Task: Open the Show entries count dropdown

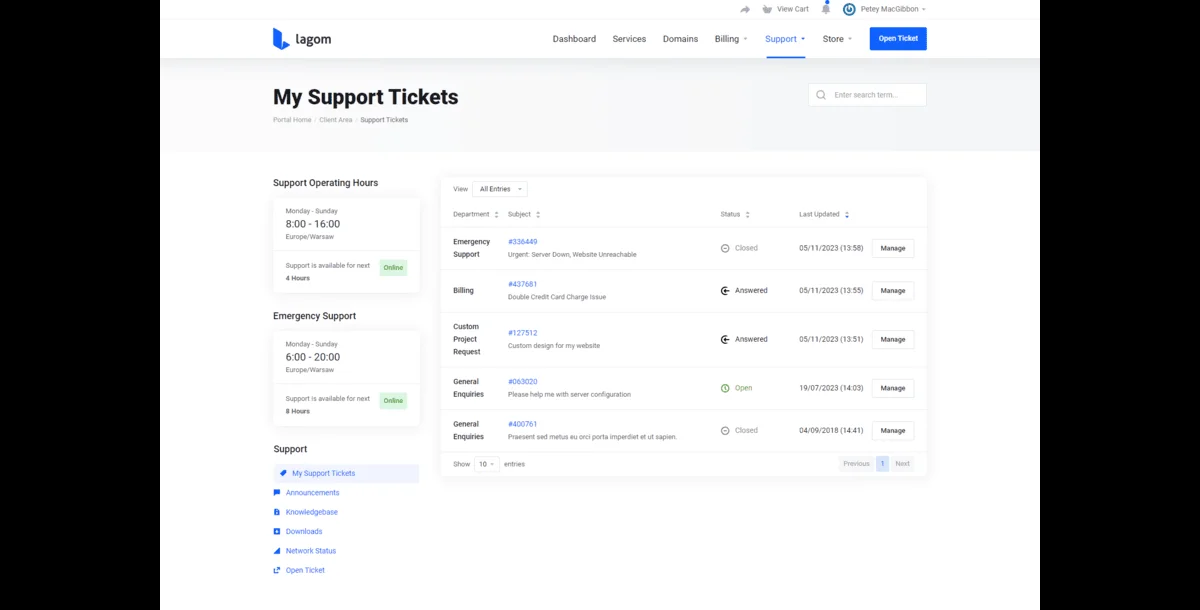Action: (x=486, y=463)
